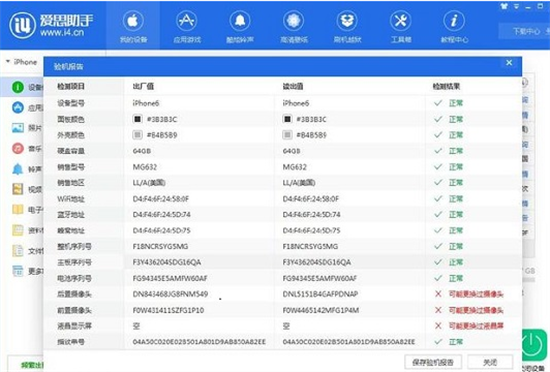Click the #3B3B3C panel color swatch in factory column

(138, 119)
